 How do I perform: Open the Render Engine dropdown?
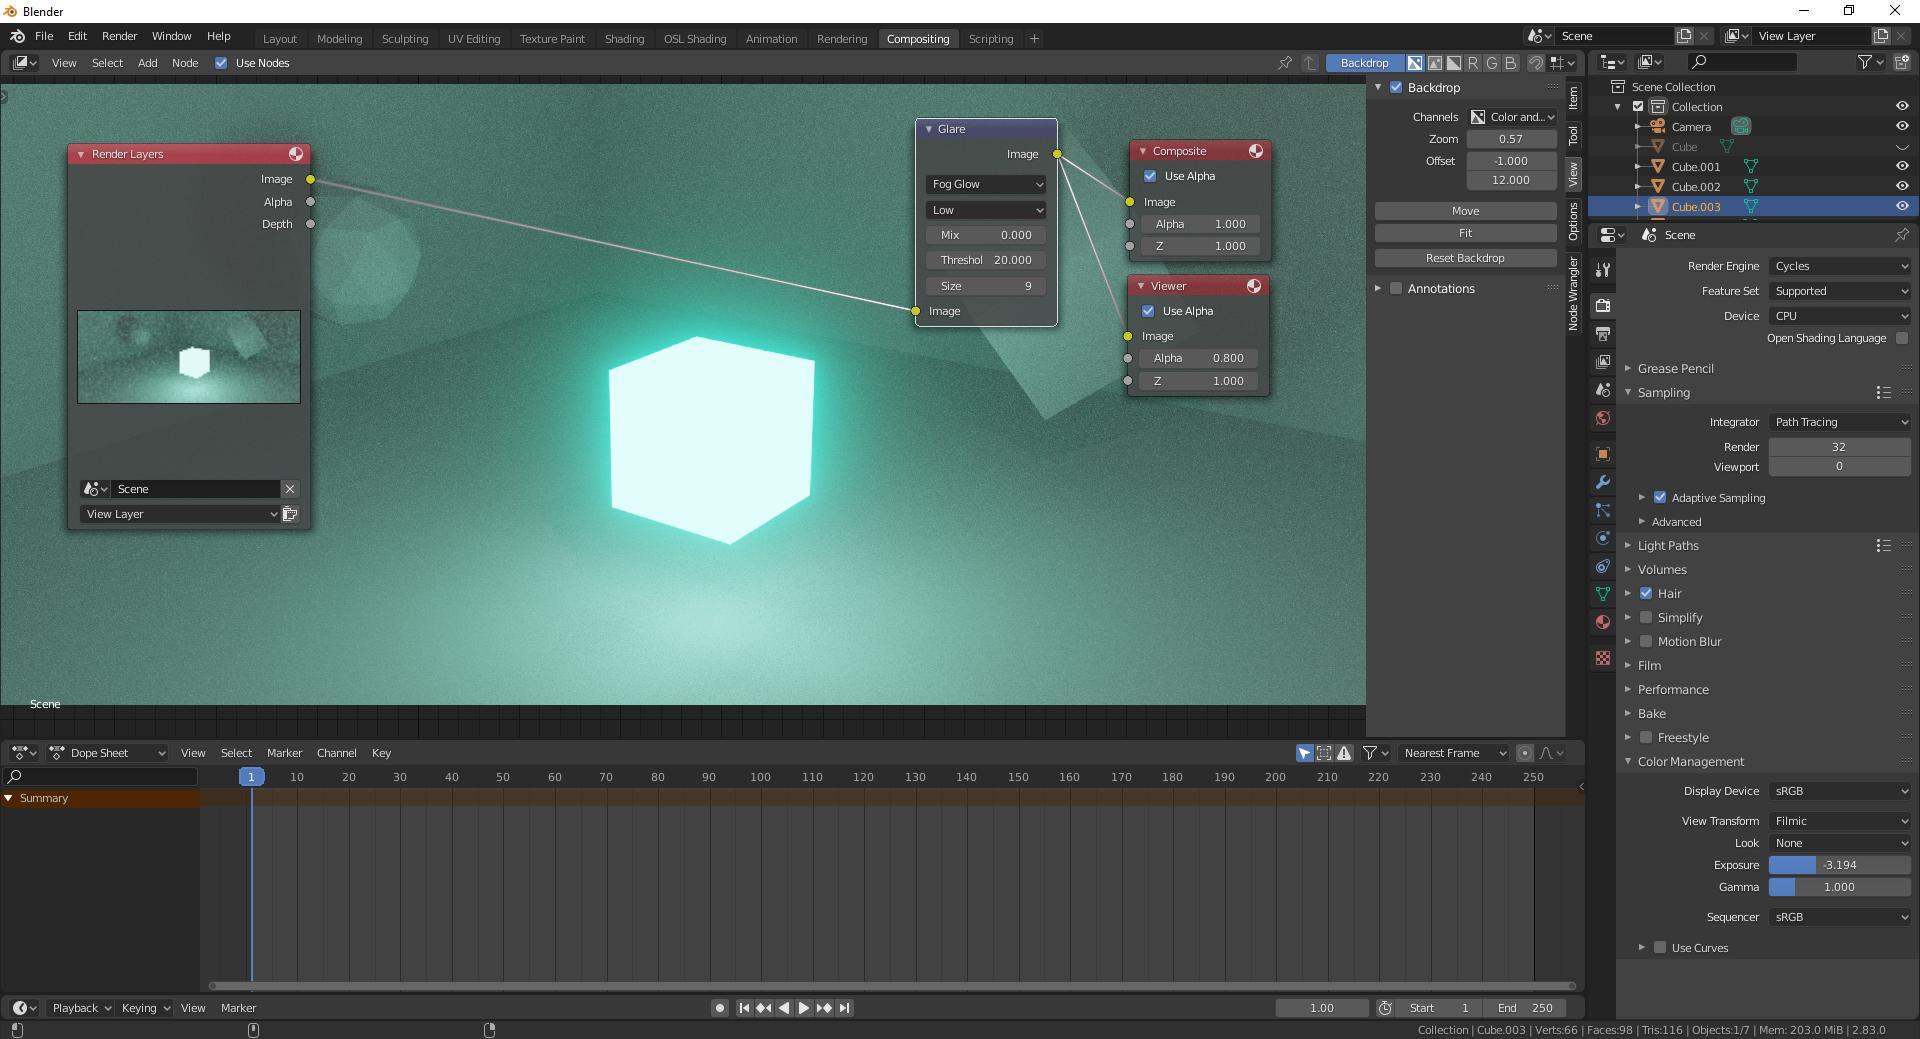(1839, 266)
